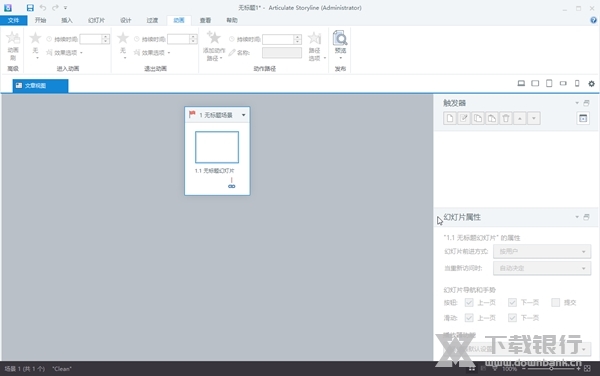Click exit animation duration field
The image size is (600, 376).
coord(178,39)
